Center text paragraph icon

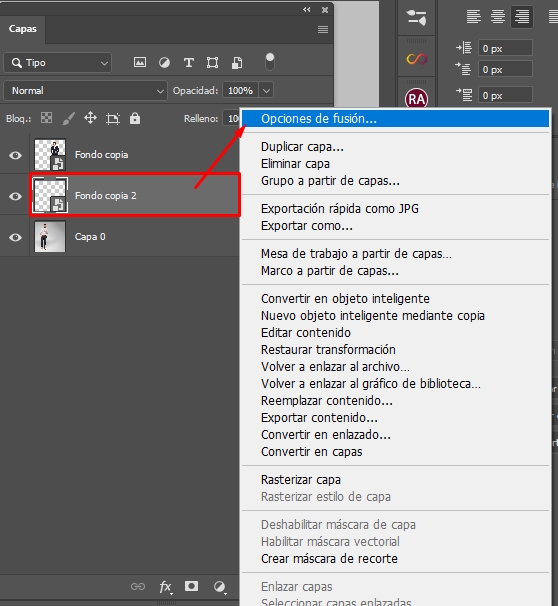point(498,17)
